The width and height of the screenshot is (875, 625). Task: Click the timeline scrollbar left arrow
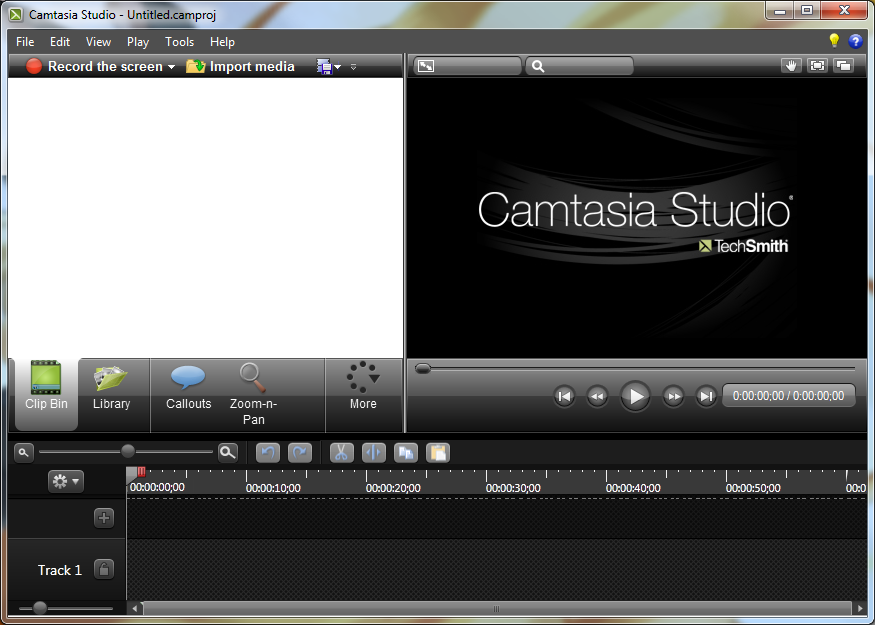(134, 608)
